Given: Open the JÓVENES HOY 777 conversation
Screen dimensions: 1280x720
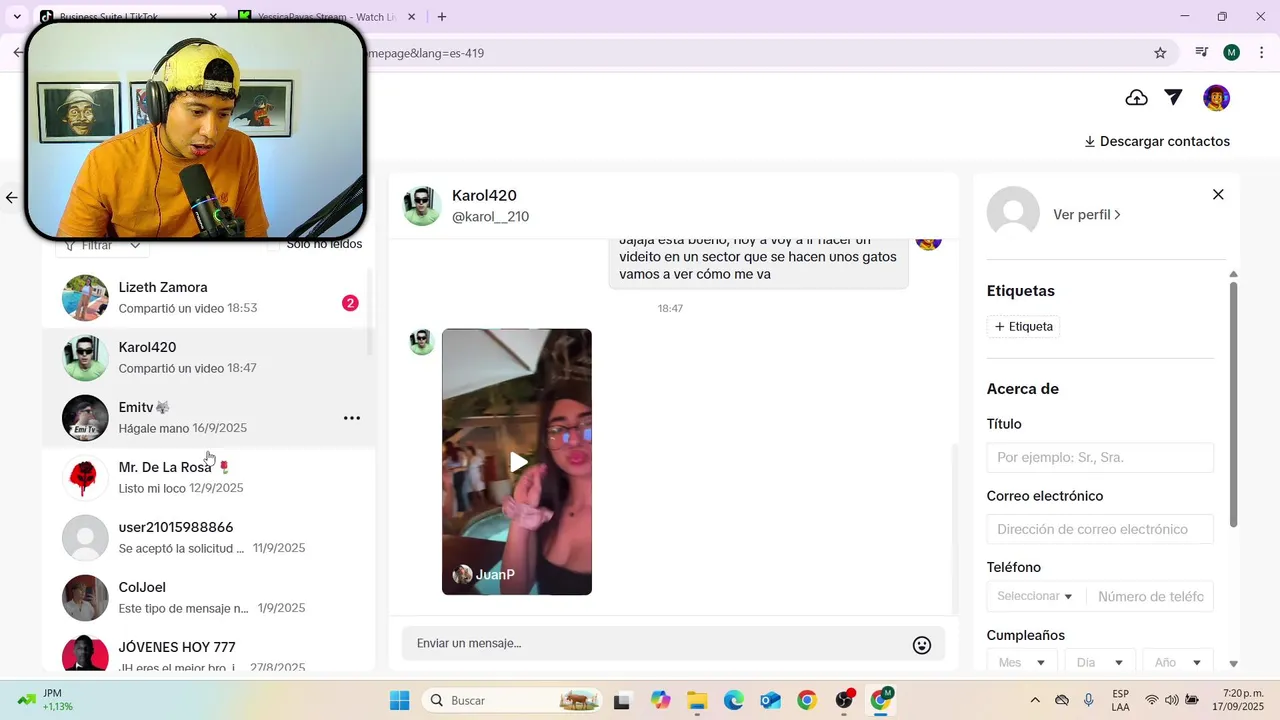Looking at the screenshot, I should point(209,650).
